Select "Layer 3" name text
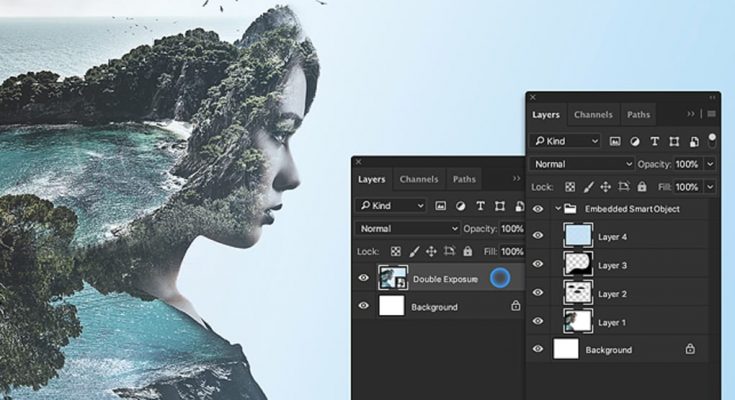This screenshot has height=400, width=735. coord(612,265)
